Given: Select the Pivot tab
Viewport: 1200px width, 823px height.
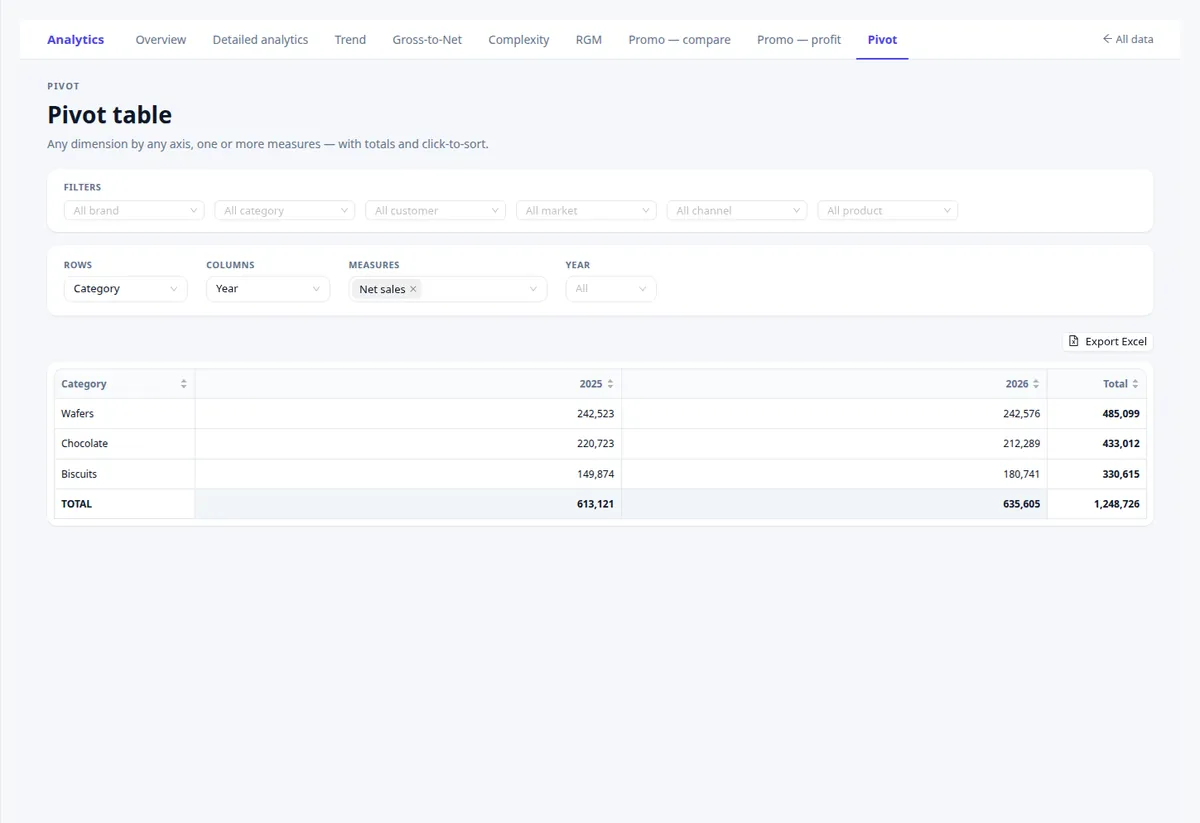Looking at the screenshot, I should click(882, 40).
